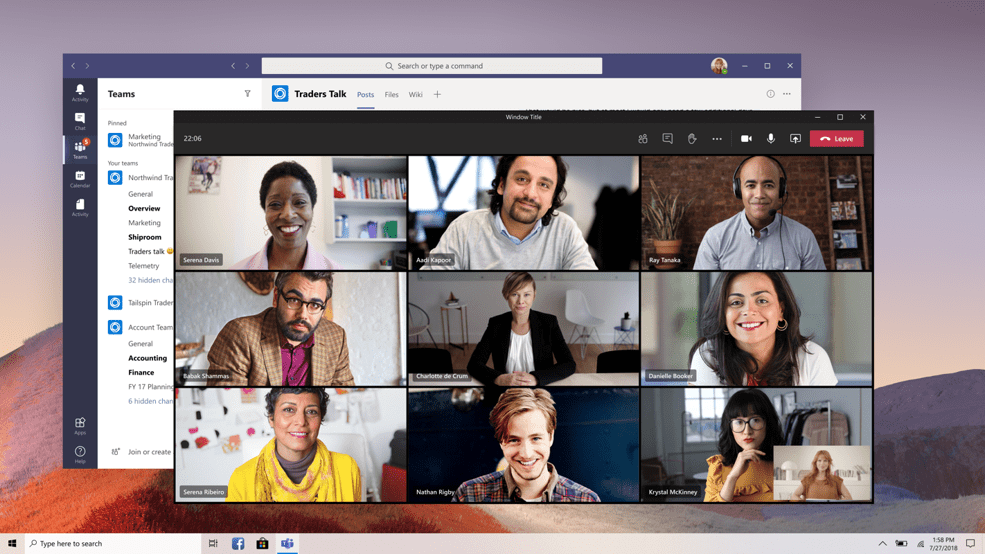Leave the meeting
This screenshot has width=985, height=554.
(837, 139)
